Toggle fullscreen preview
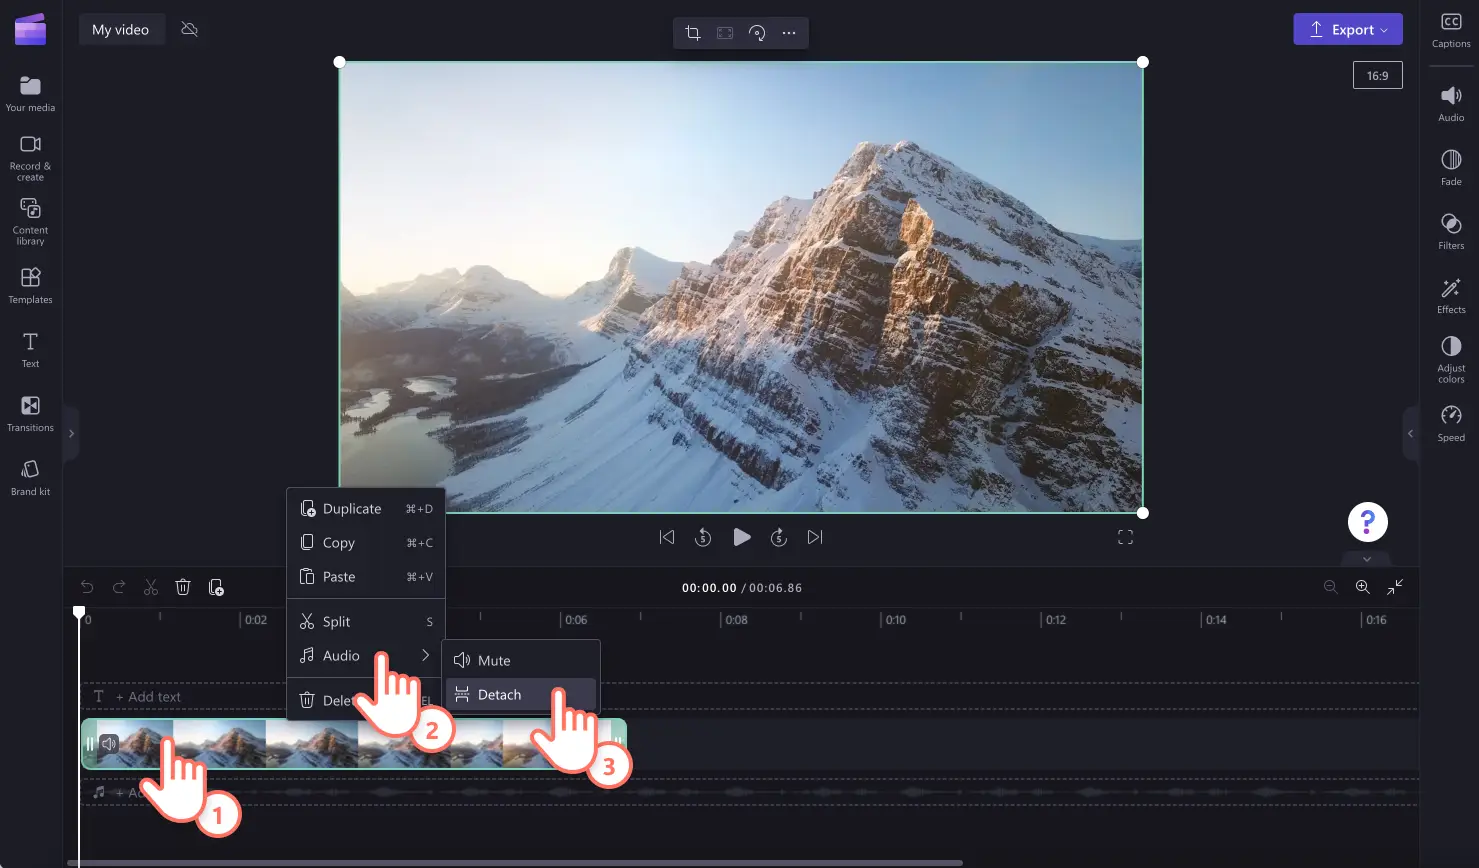This screenshot has height=868, width=1479. coord(1125,537)
